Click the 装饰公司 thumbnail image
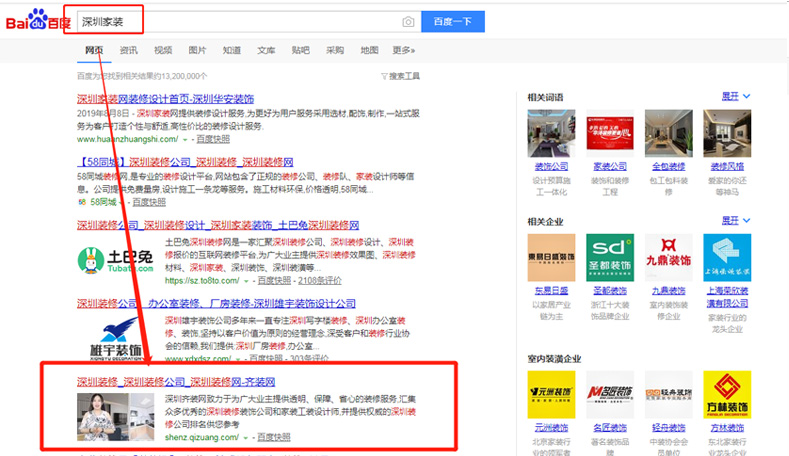789x456 pixels. pos(551,133)
